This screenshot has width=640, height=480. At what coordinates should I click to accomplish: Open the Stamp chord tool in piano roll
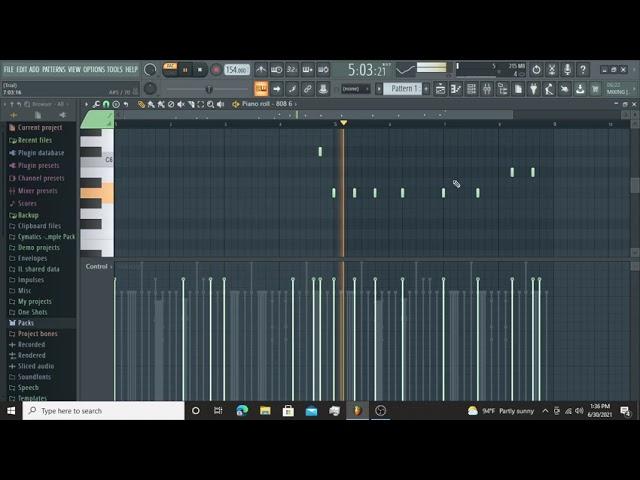tap(116, 104)
